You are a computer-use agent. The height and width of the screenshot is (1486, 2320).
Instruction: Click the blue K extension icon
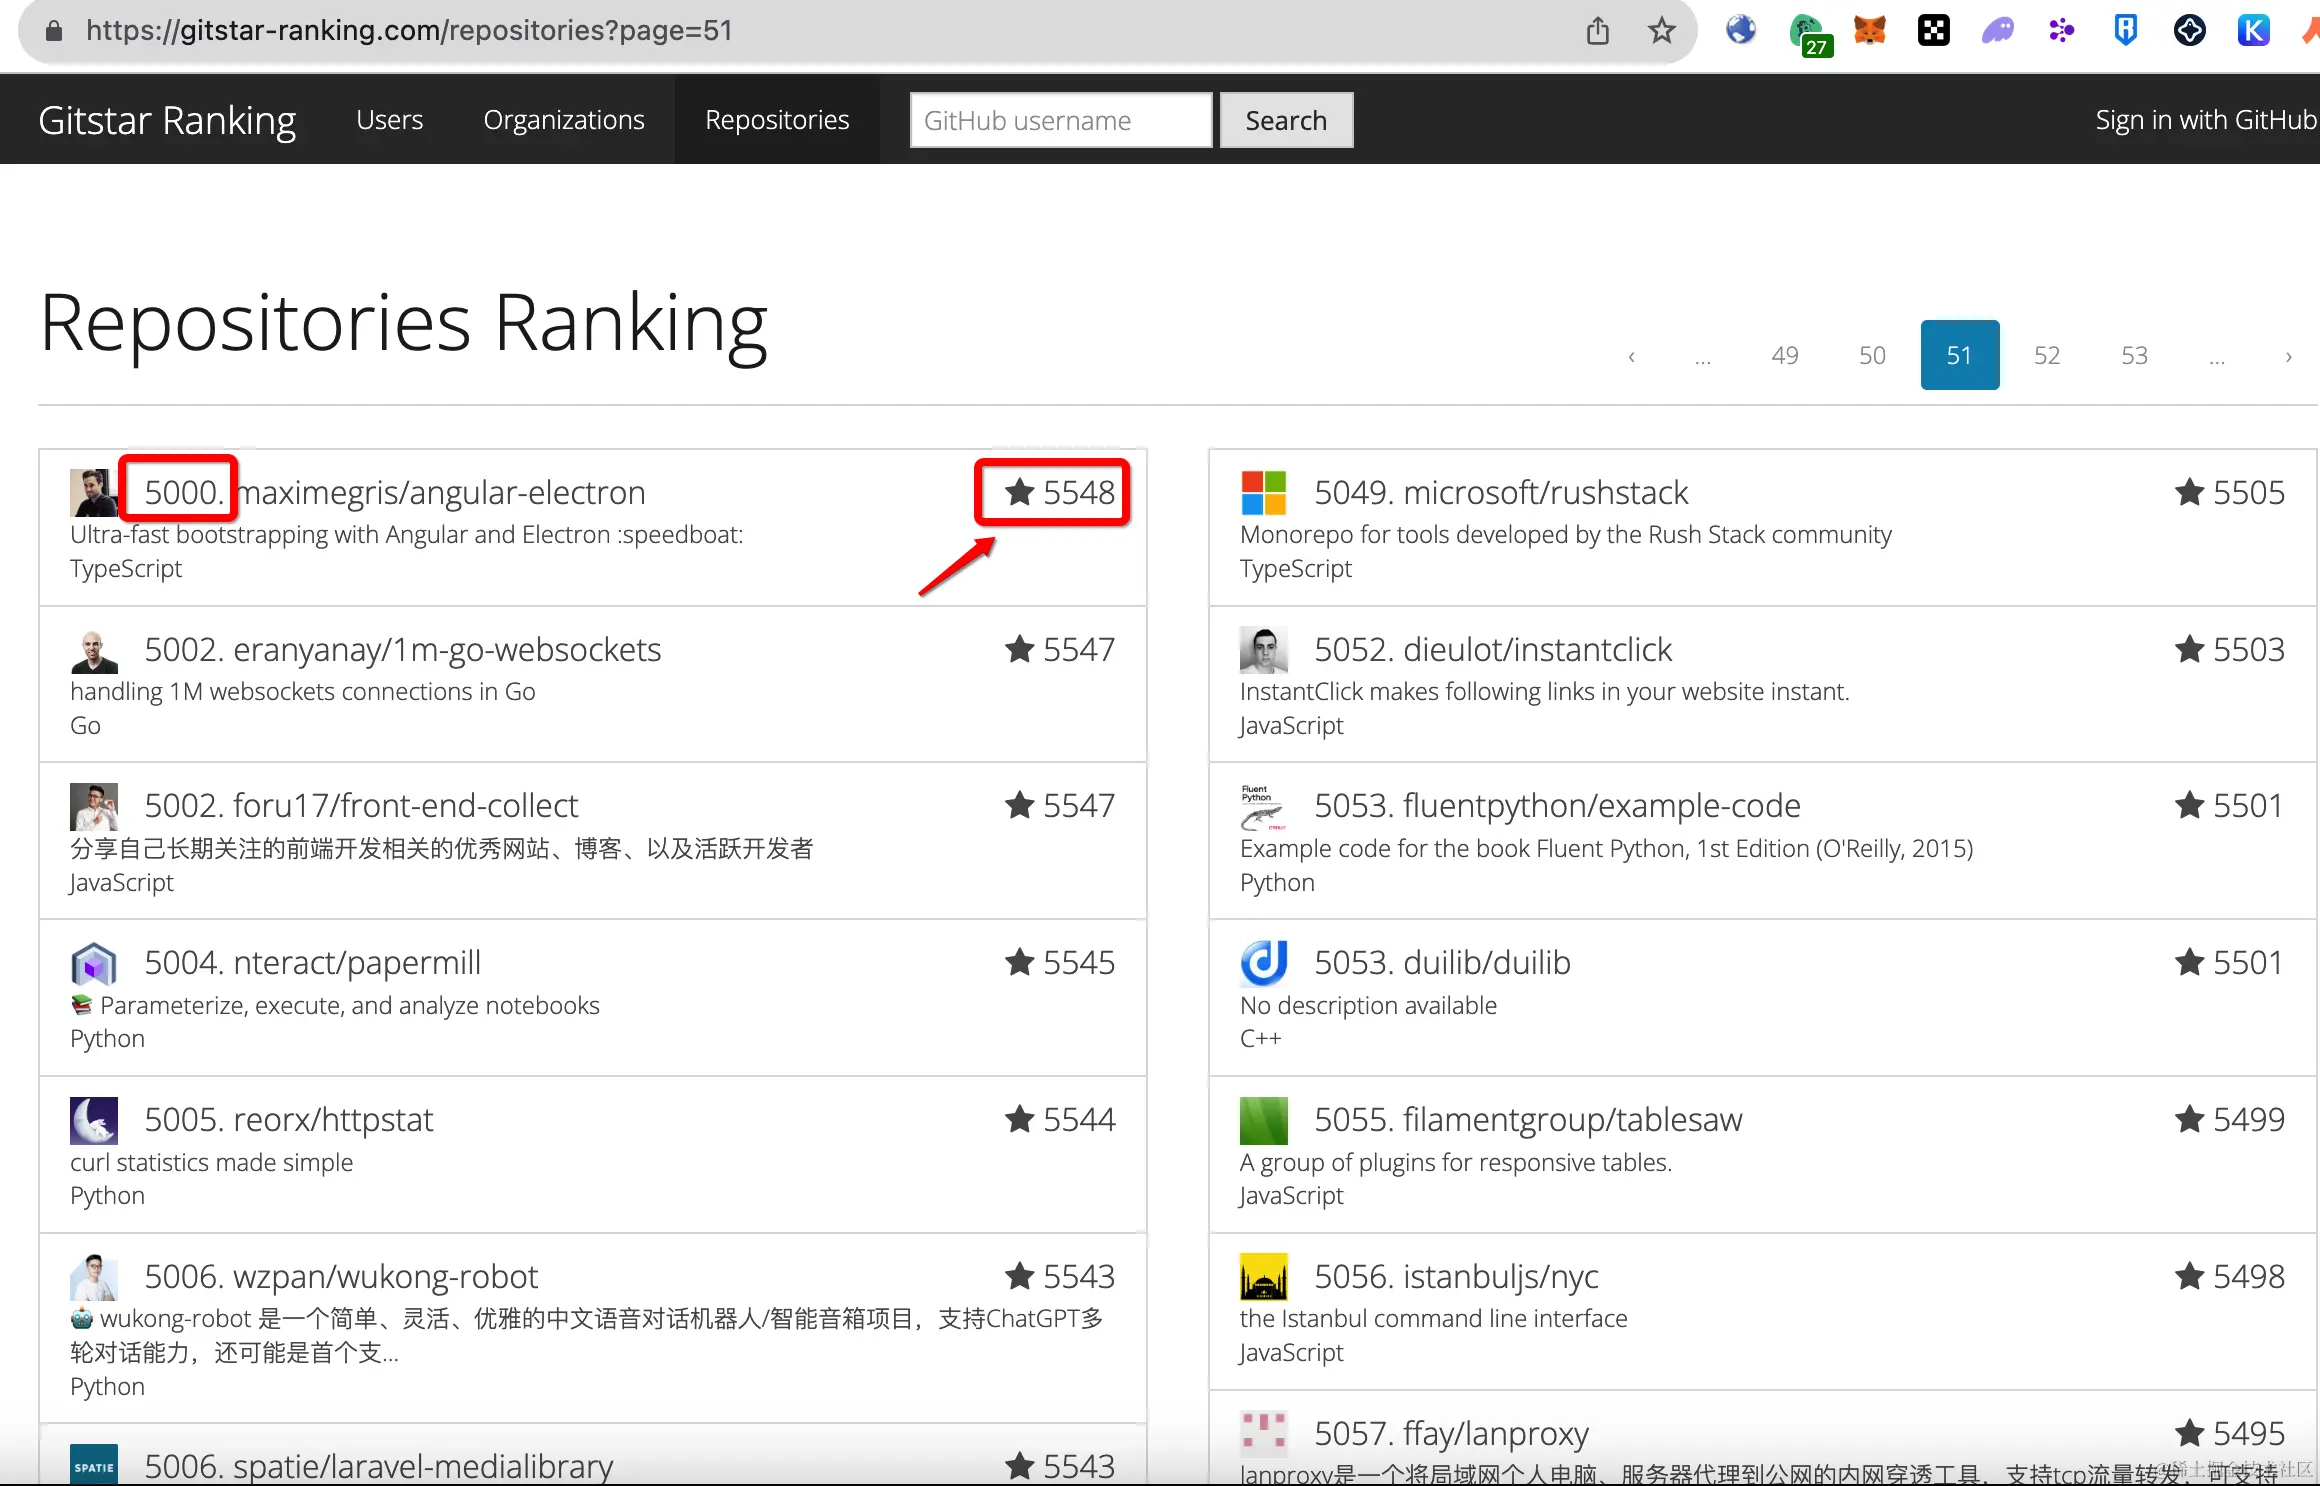2253,31
